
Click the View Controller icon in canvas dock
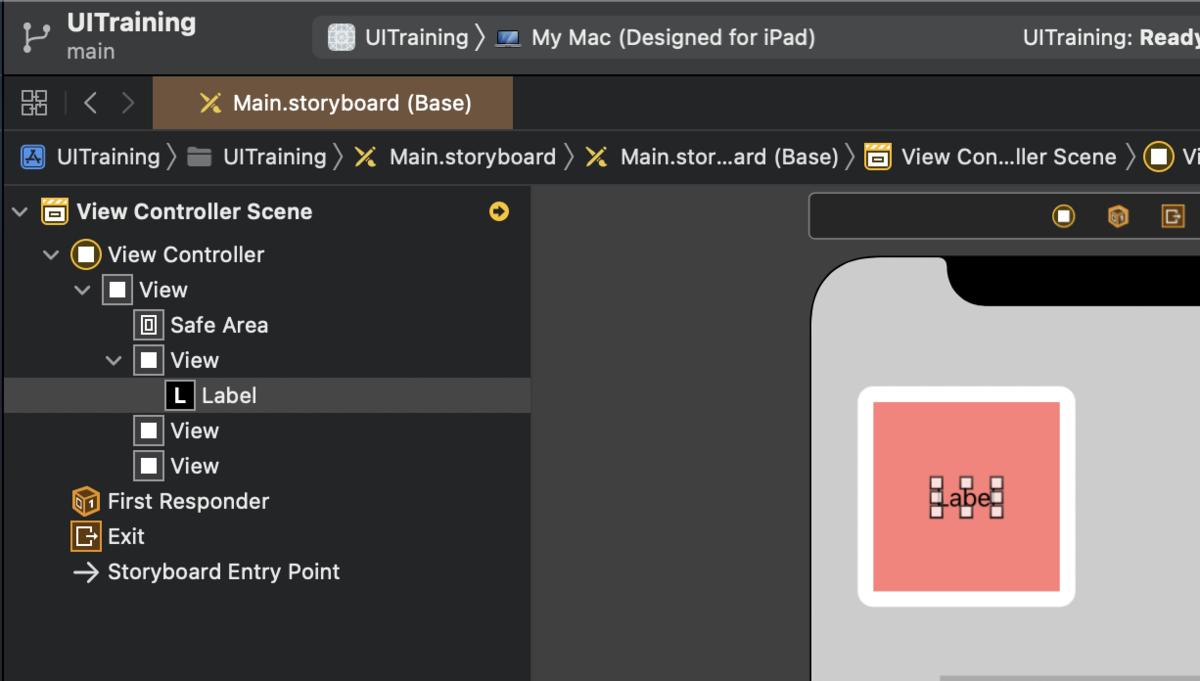point(1063,216)
